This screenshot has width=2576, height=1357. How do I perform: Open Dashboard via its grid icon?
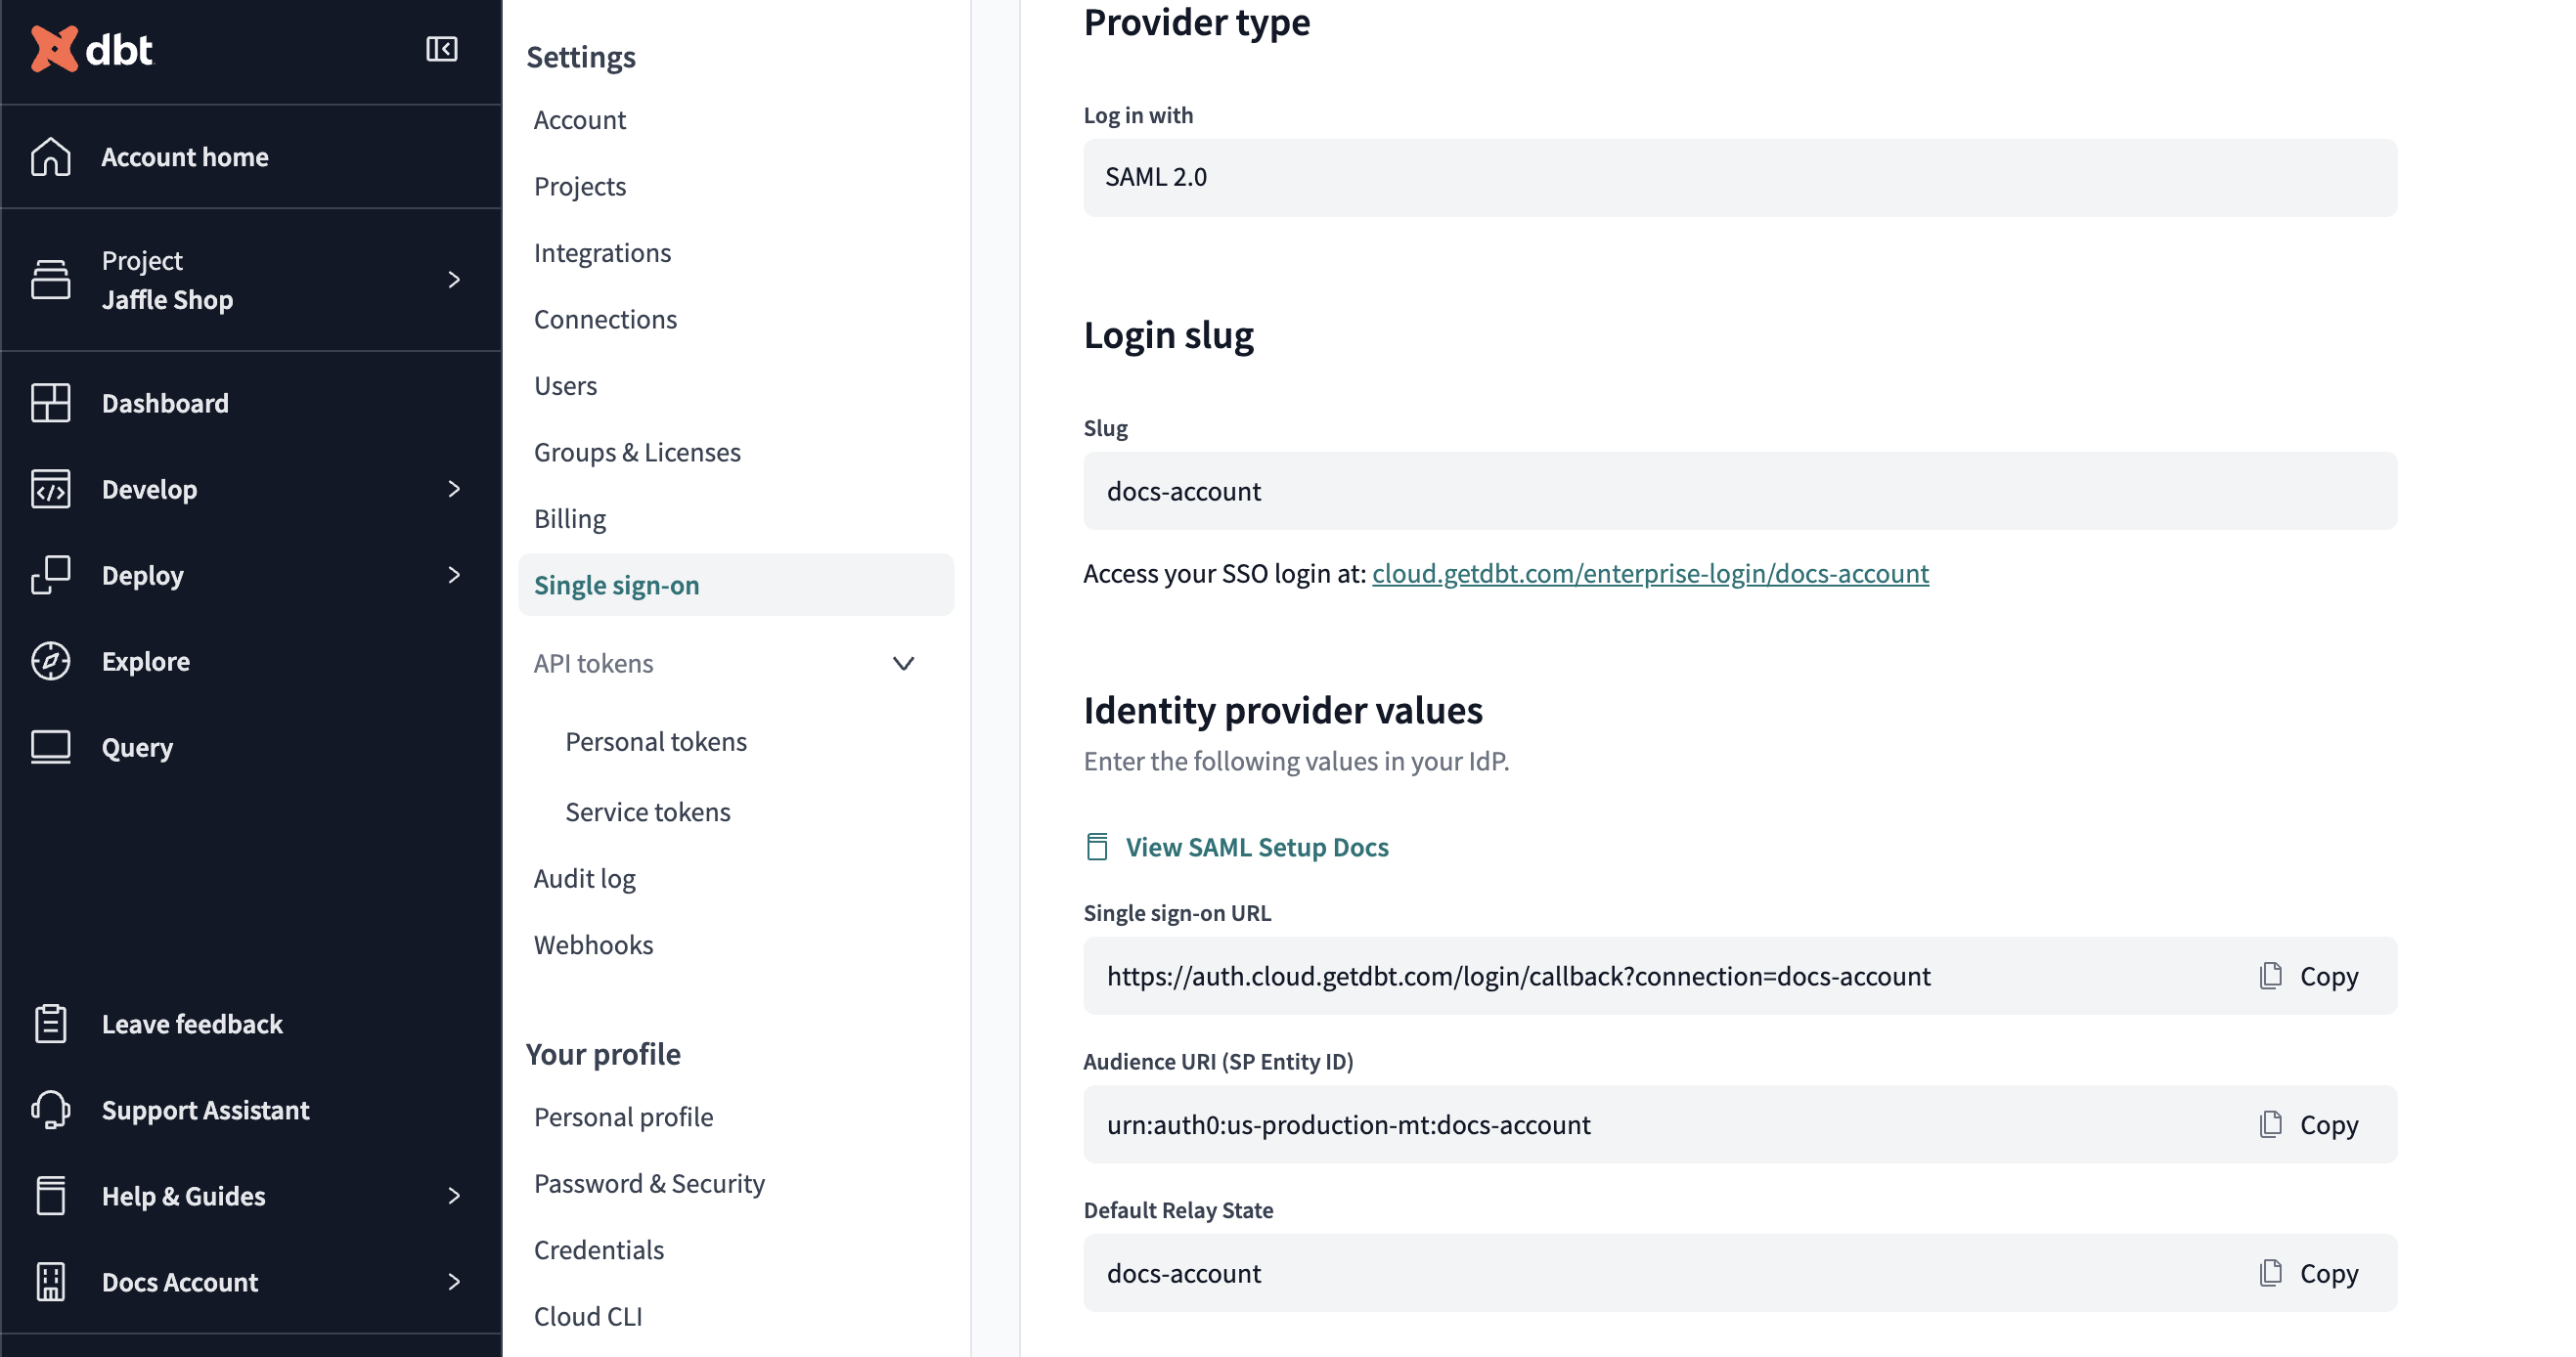pyautogui.click(x=52, y=403)
